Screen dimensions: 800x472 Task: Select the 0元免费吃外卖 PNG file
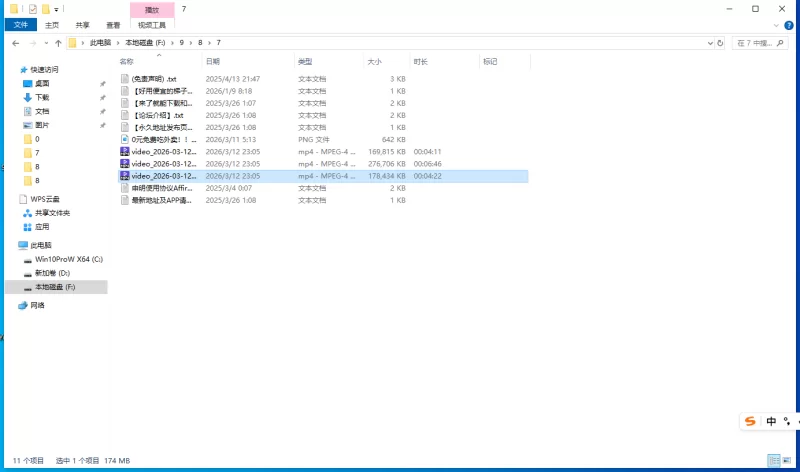(x=160, y=139)
